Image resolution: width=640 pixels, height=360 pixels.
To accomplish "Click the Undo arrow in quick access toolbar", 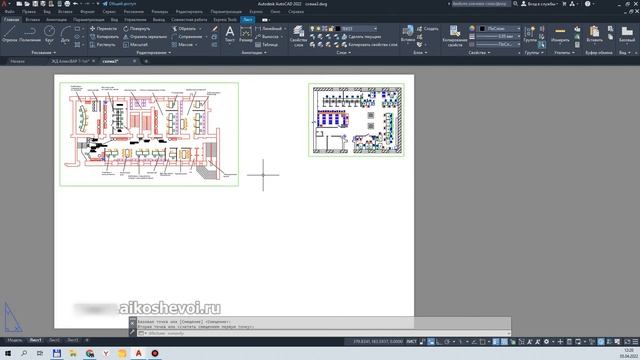I will 76,4.
